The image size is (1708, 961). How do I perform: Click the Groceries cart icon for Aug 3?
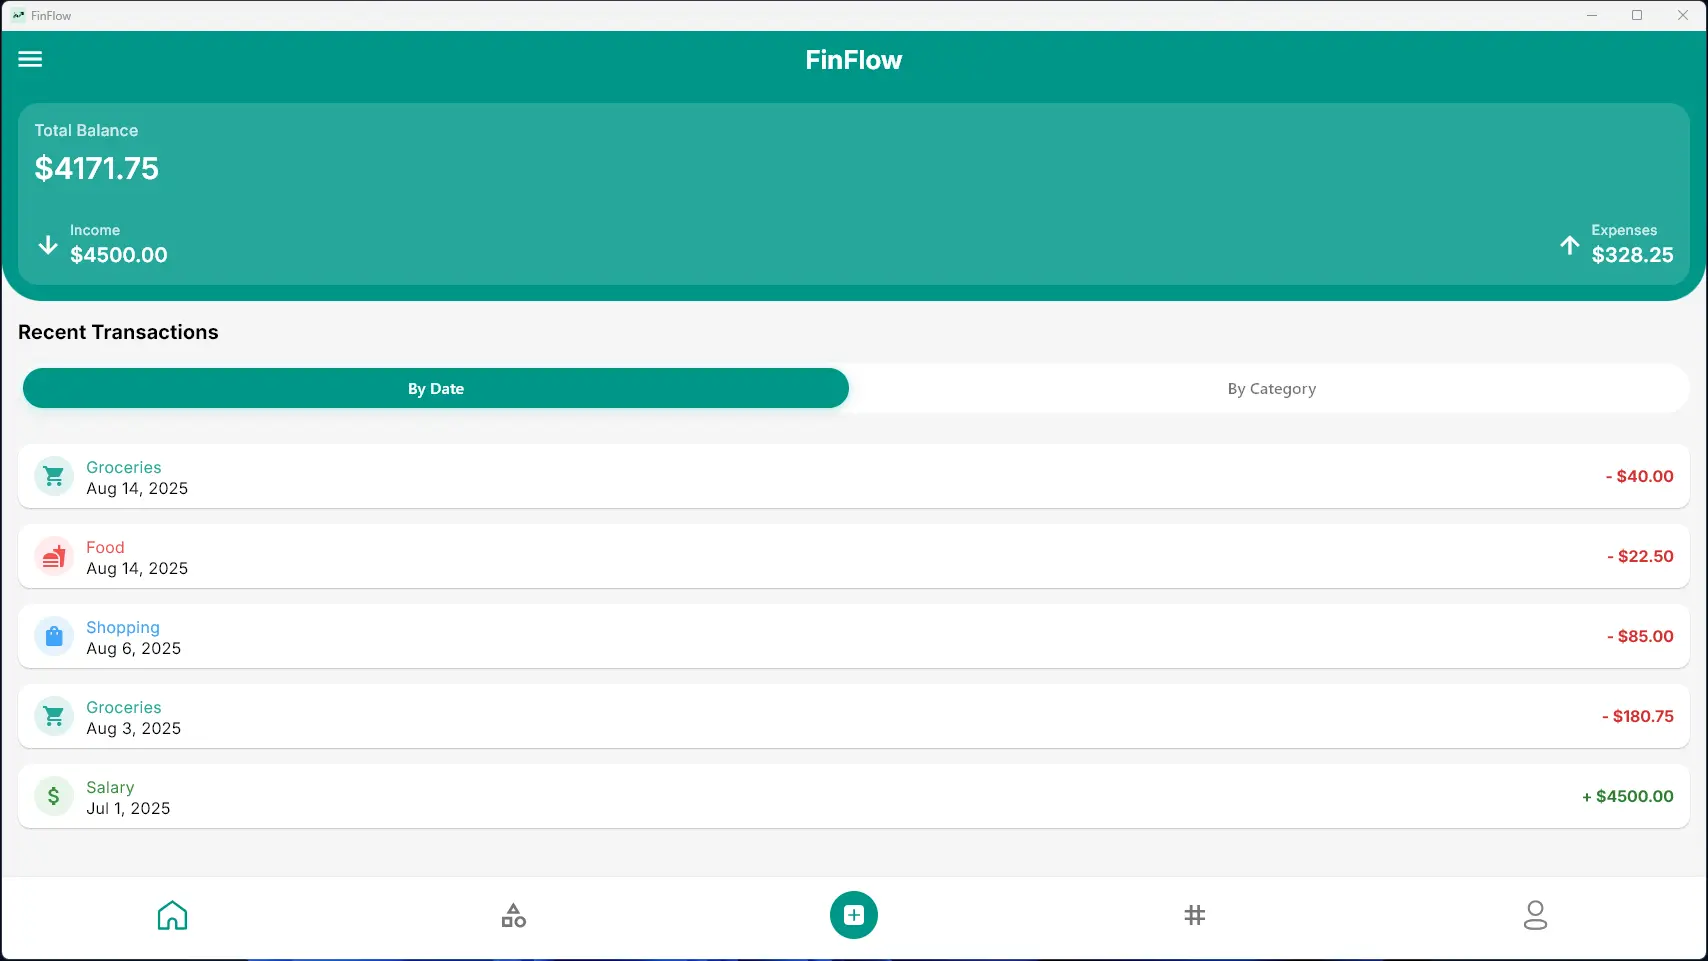pos(54,716)
